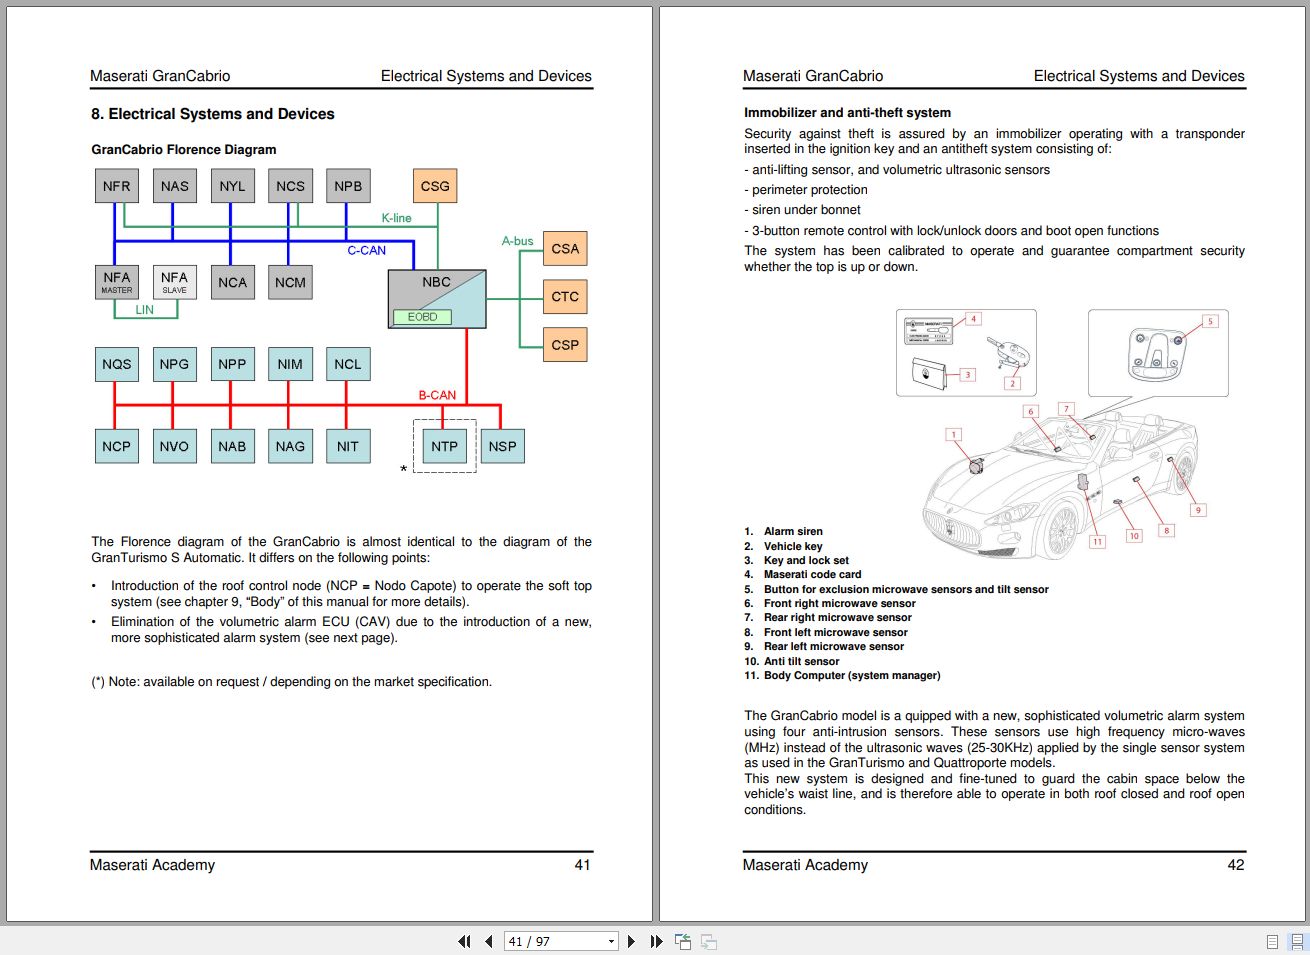Click the C-CAN label
The image size is (1310, 955).
(367, 250)
